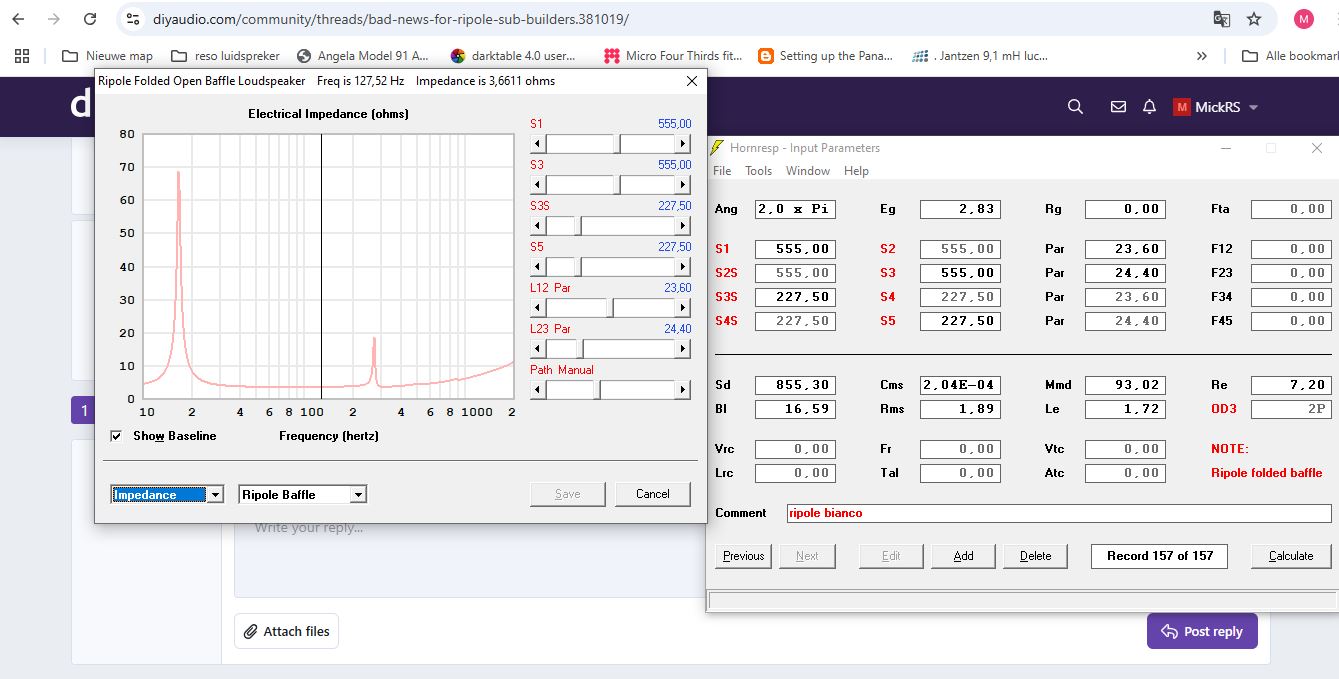Click S1 slider left arrow

coord(538,144)
